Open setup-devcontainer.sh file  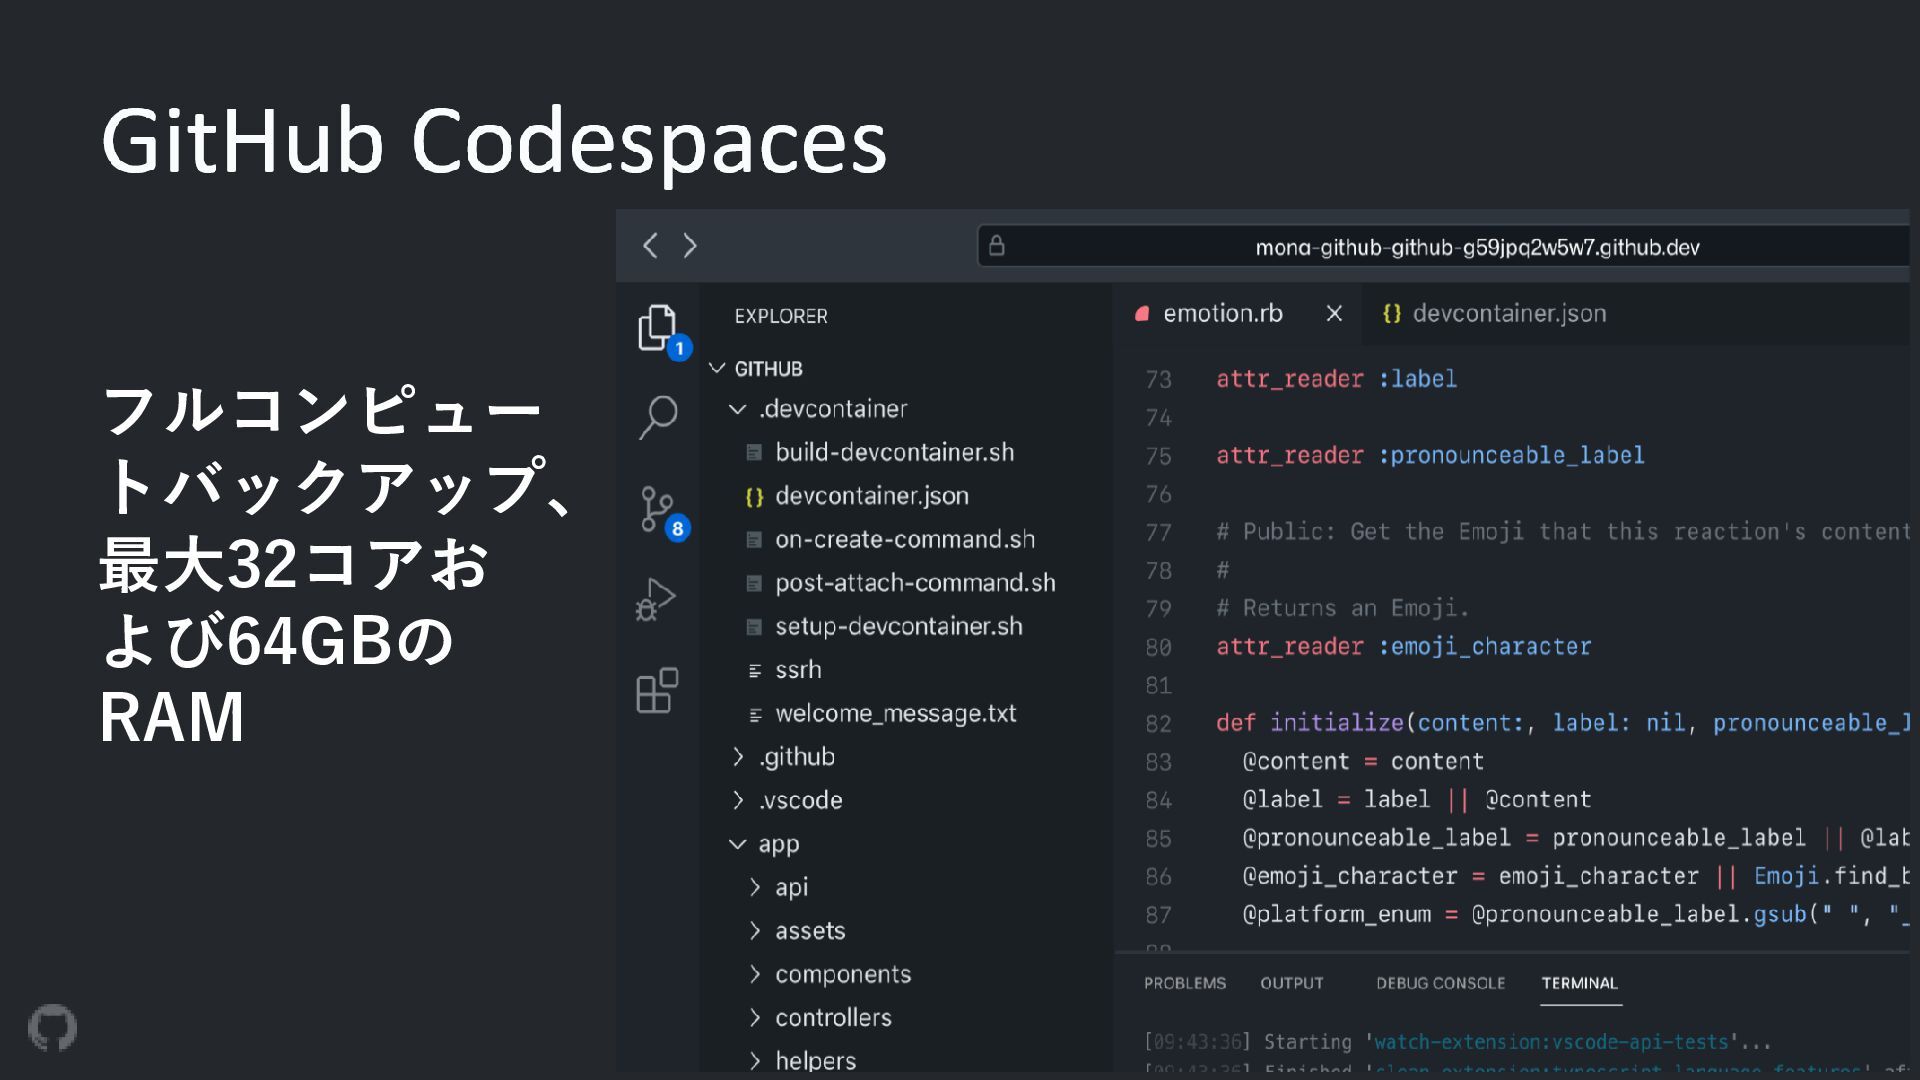(898, 627)
